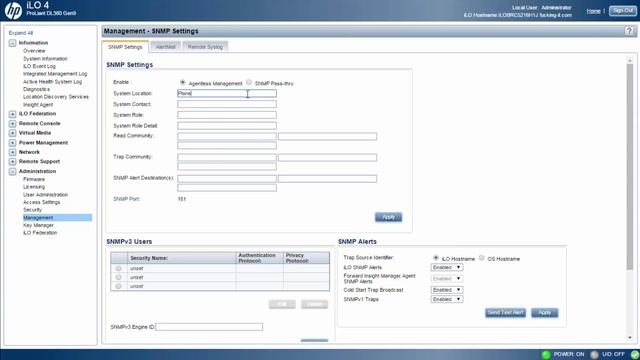
Task: Open Licensing under Administration
Action: [x=34, y=187]
